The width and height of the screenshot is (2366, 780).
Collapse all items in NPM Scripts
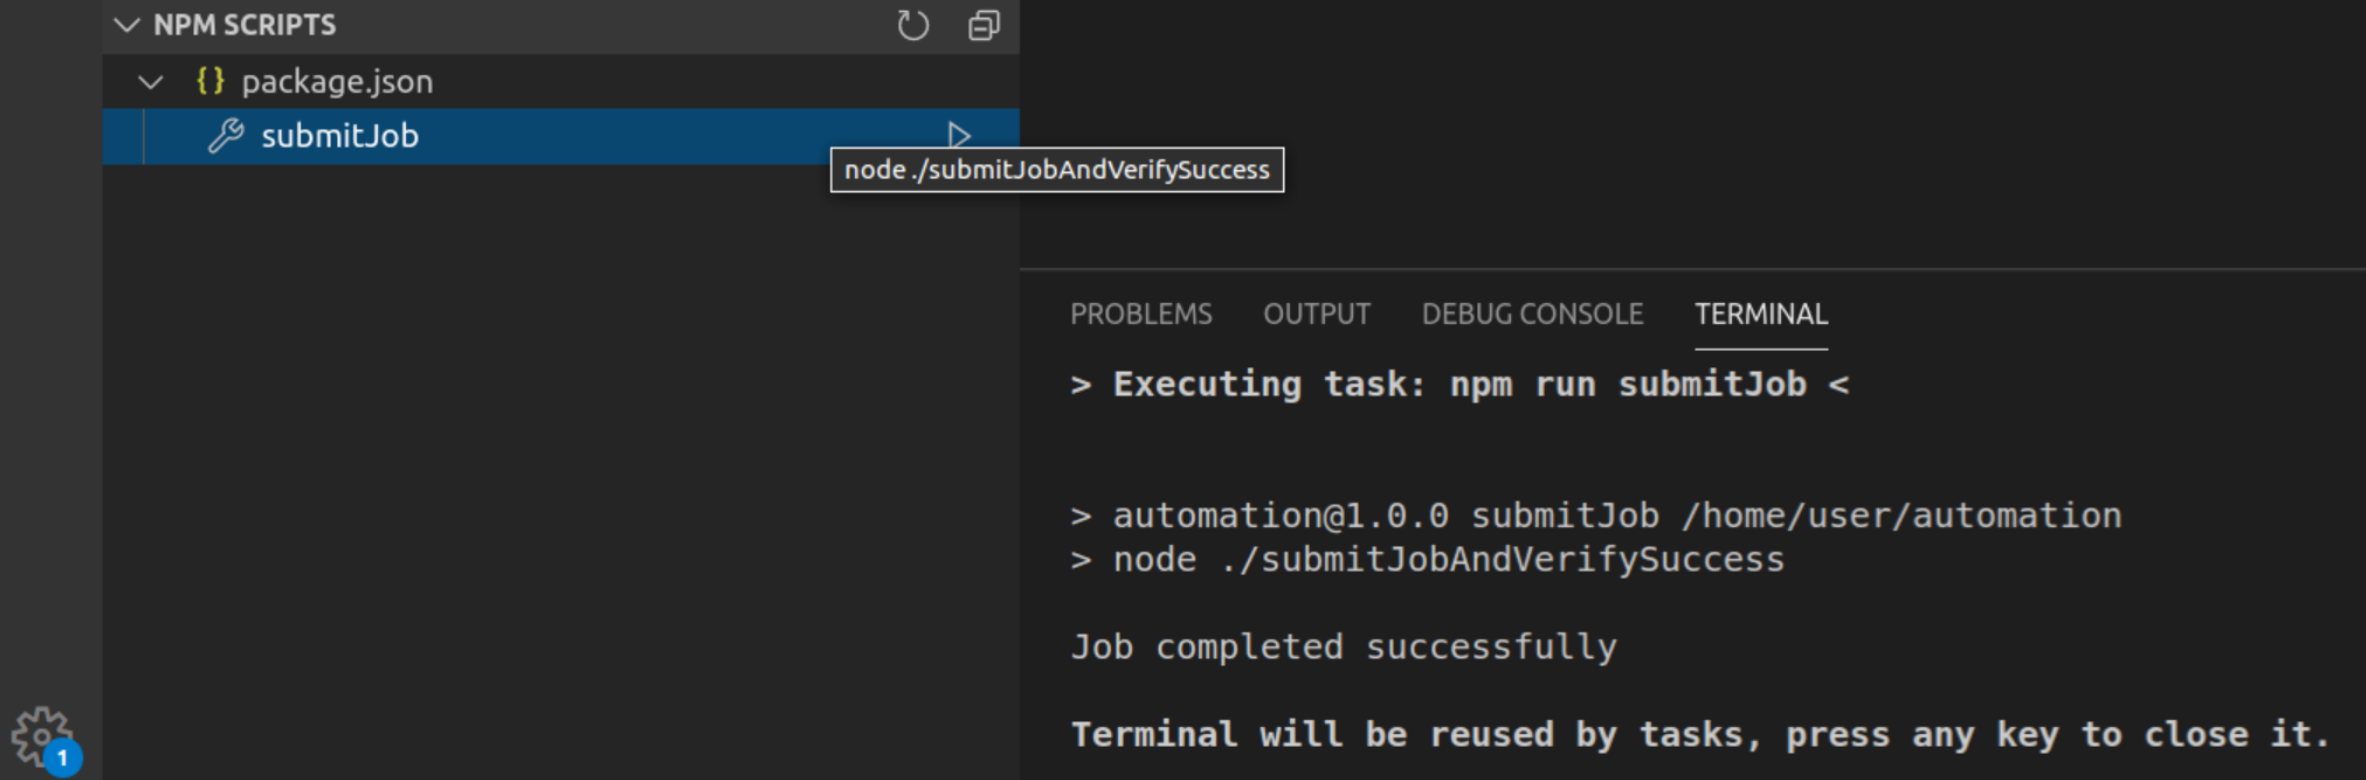pos(984,25)
